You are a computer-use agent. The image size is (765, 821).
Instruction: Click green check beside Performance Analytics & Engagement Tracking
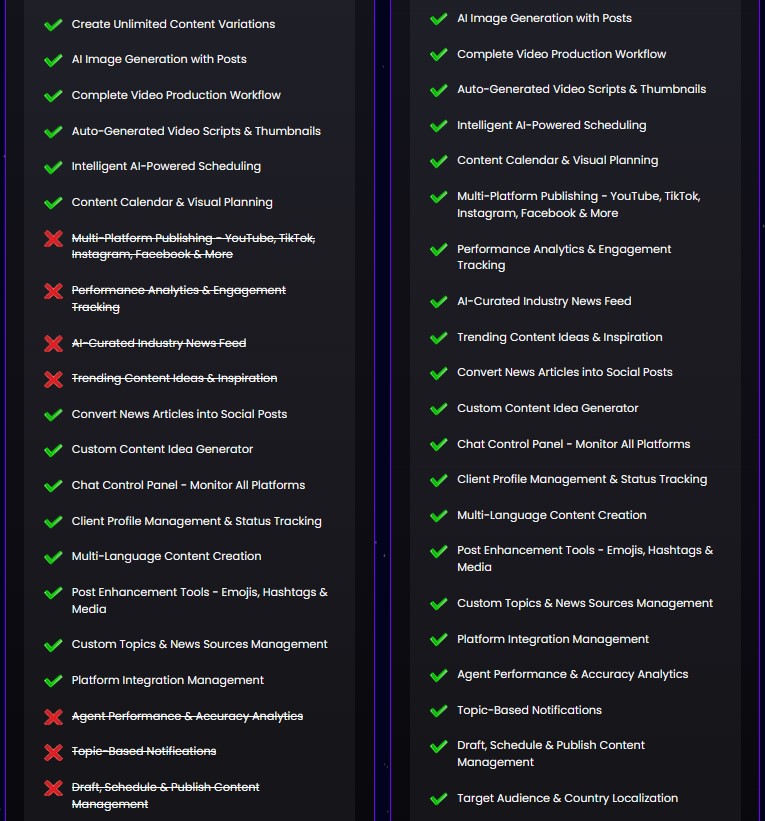click(x=438, y=250)
